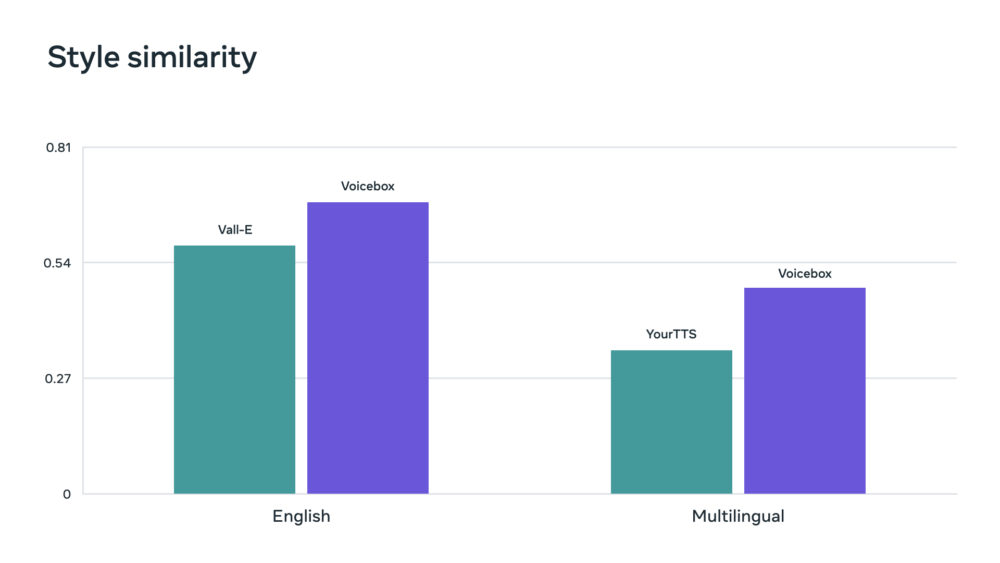Click the 0.27 gridline between bar groups
This screenshot has width=1000, height=563.
click(x=520, y=378)
